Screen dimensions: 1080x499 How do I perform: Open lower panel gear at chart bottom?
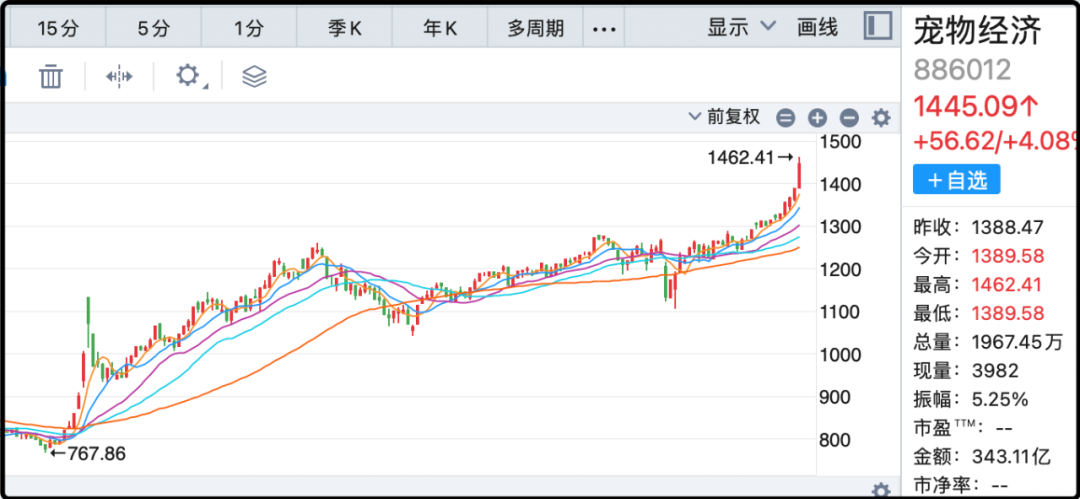tap(880, 490)
